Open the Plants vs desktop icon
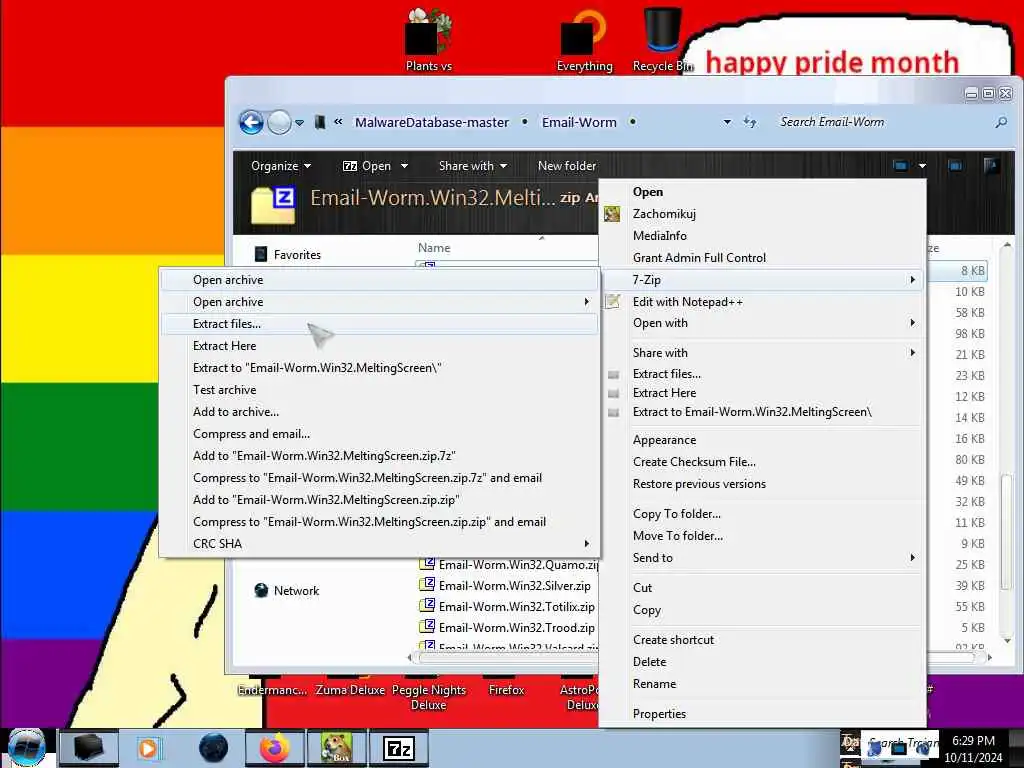Image resolution: width=1024 pixels, height=768 pixels. click(x=428, y=38)
